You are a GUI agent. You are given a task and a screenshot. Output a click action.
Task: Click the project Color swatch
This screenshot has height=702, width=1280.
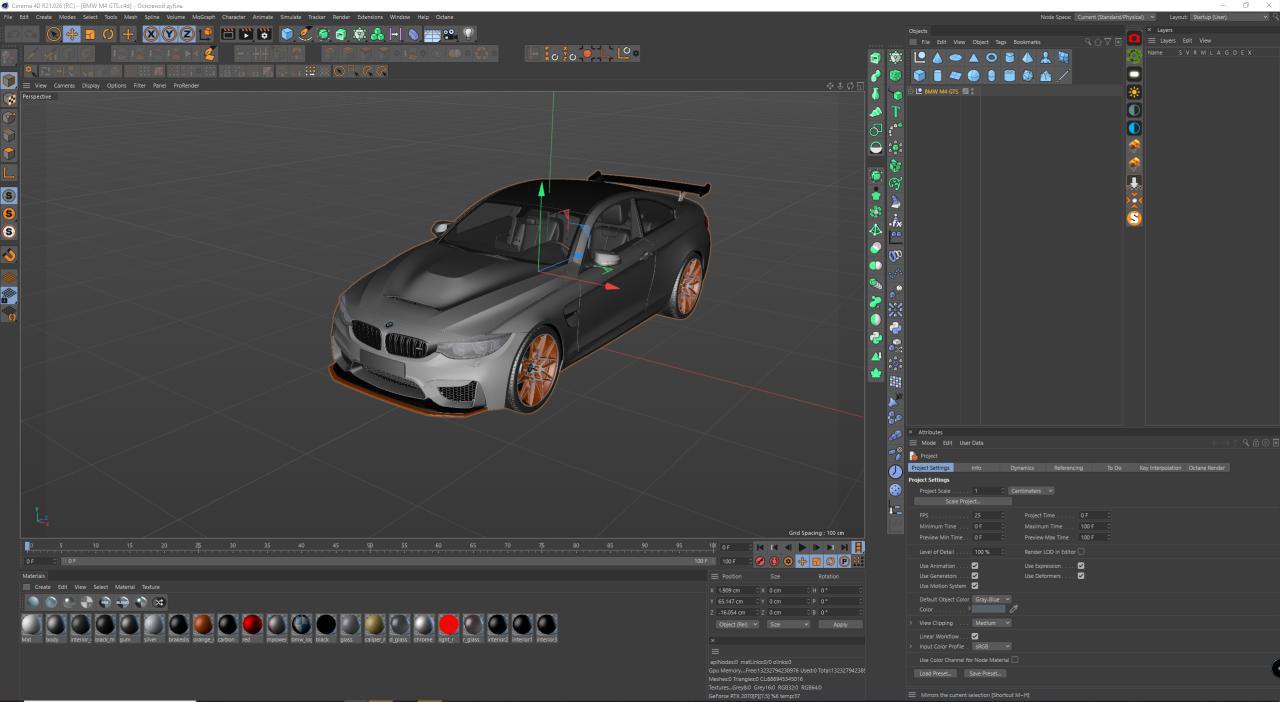click(989, 609)
